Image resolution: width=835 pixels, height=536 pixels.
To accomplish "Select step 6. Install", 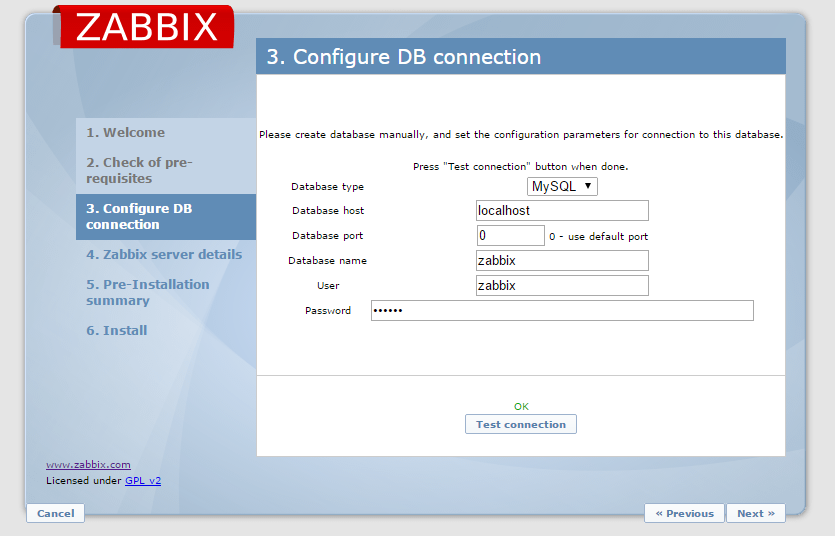I will coord(117,331).
